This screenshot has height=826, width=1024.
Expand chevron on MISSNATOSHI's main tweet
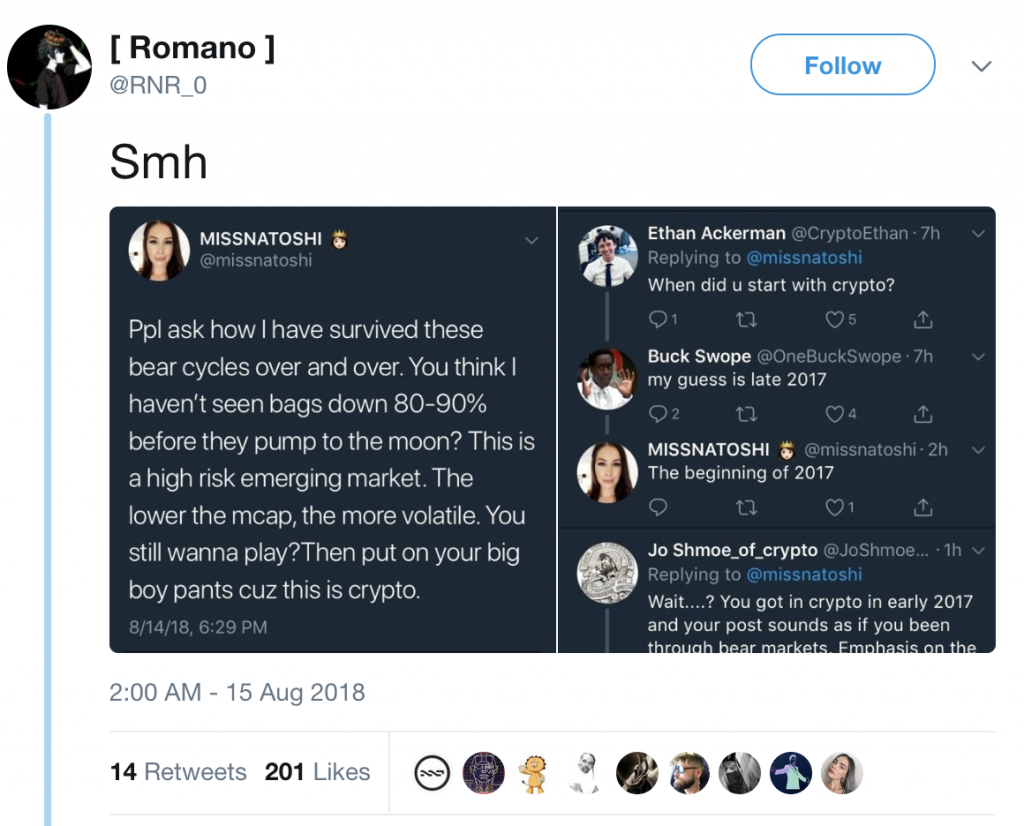[x=531, y=241]
